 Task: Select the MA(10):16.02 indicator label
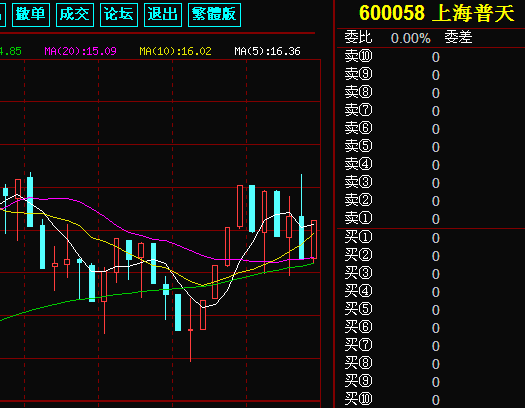(x=175, y=51)
